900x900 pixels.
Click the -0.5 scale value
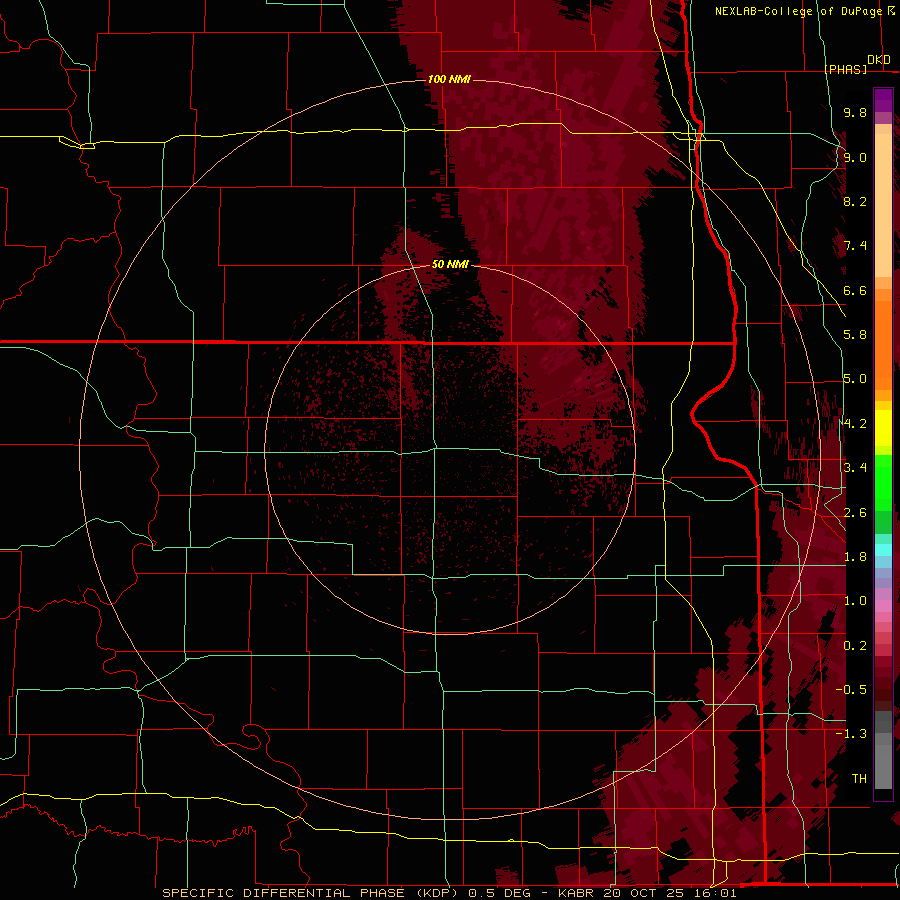(x=851, y=690)
